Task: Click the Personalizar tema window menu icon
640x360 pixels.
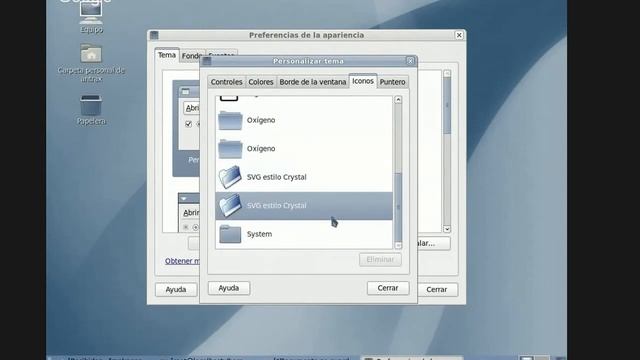Action: click(x=207, y=61)
